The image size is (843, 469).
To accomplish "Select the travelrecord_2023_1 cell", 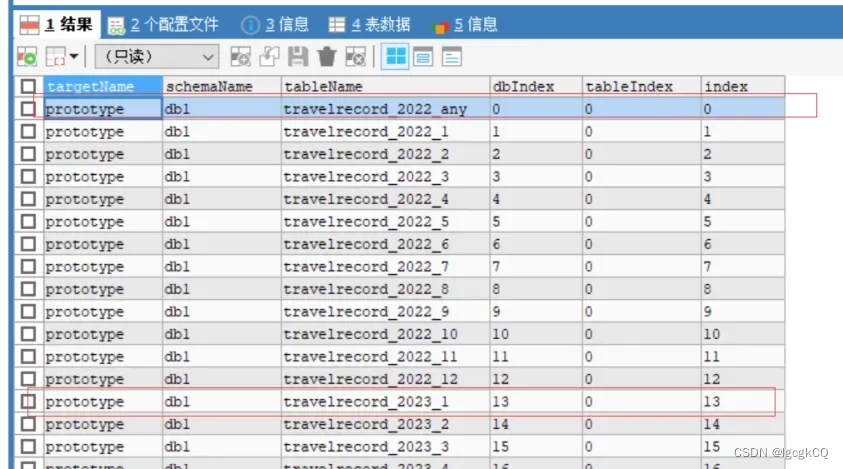I will pyautogui.click(x=385, y=402).
